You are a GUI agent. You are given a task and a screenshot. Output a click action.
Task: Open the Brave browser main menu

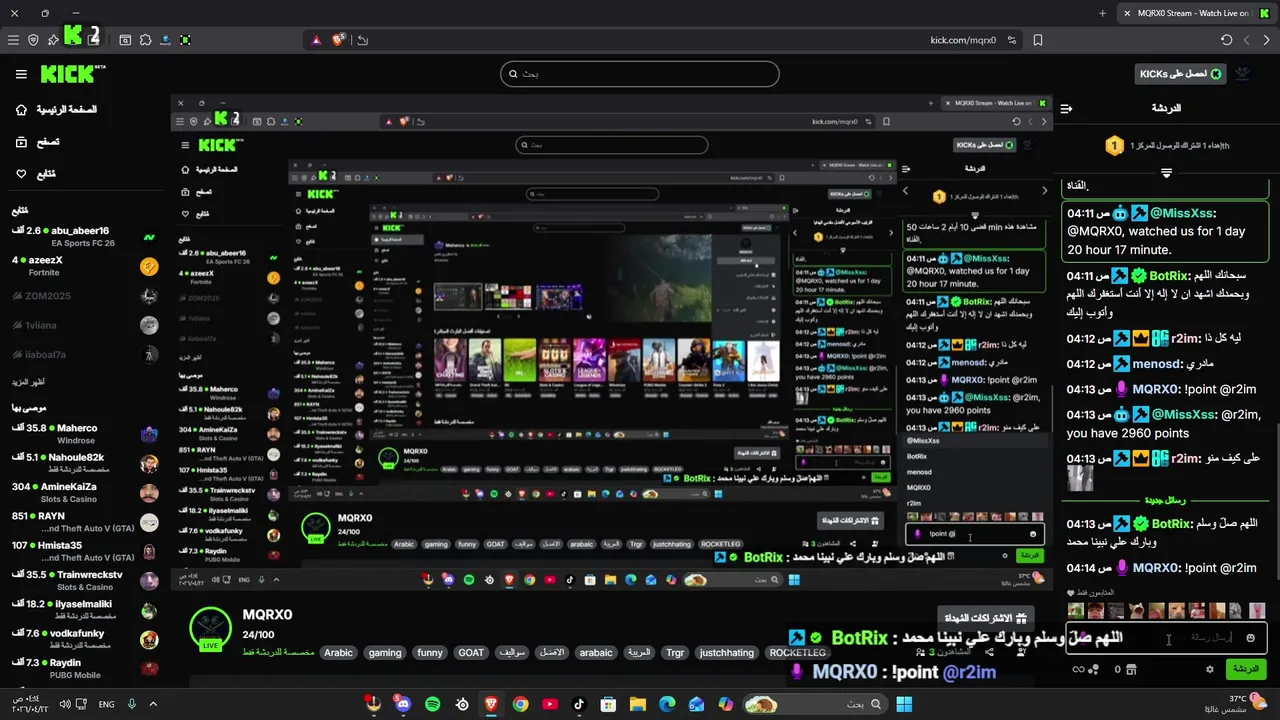click(x=13, y=40)
